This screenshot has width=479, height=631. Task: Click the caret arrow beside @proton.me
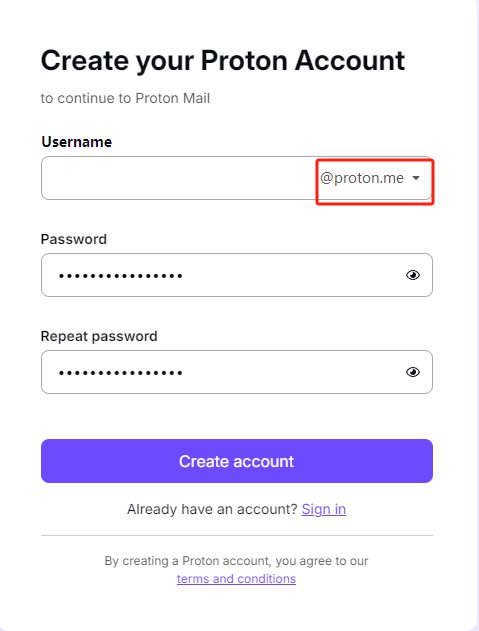click(416, 178)
